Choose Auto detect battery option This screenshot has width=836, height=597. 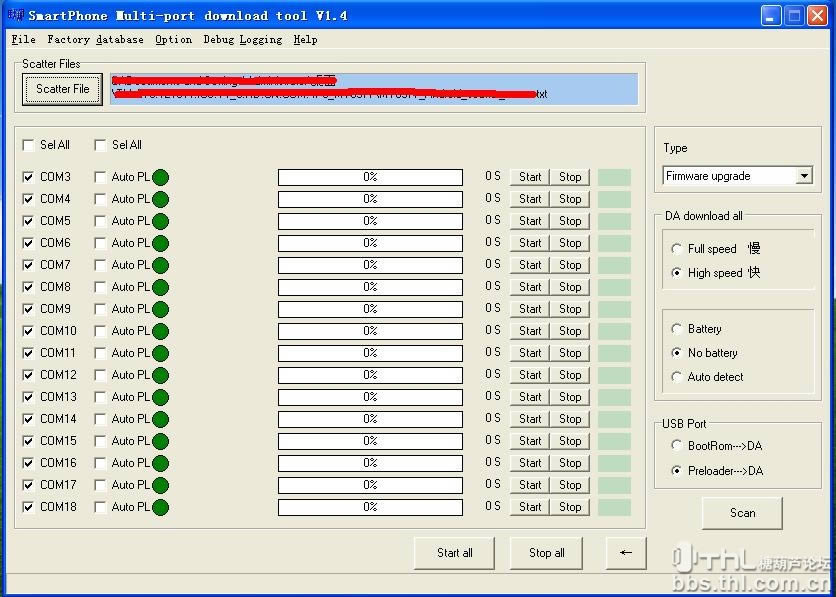677,377
